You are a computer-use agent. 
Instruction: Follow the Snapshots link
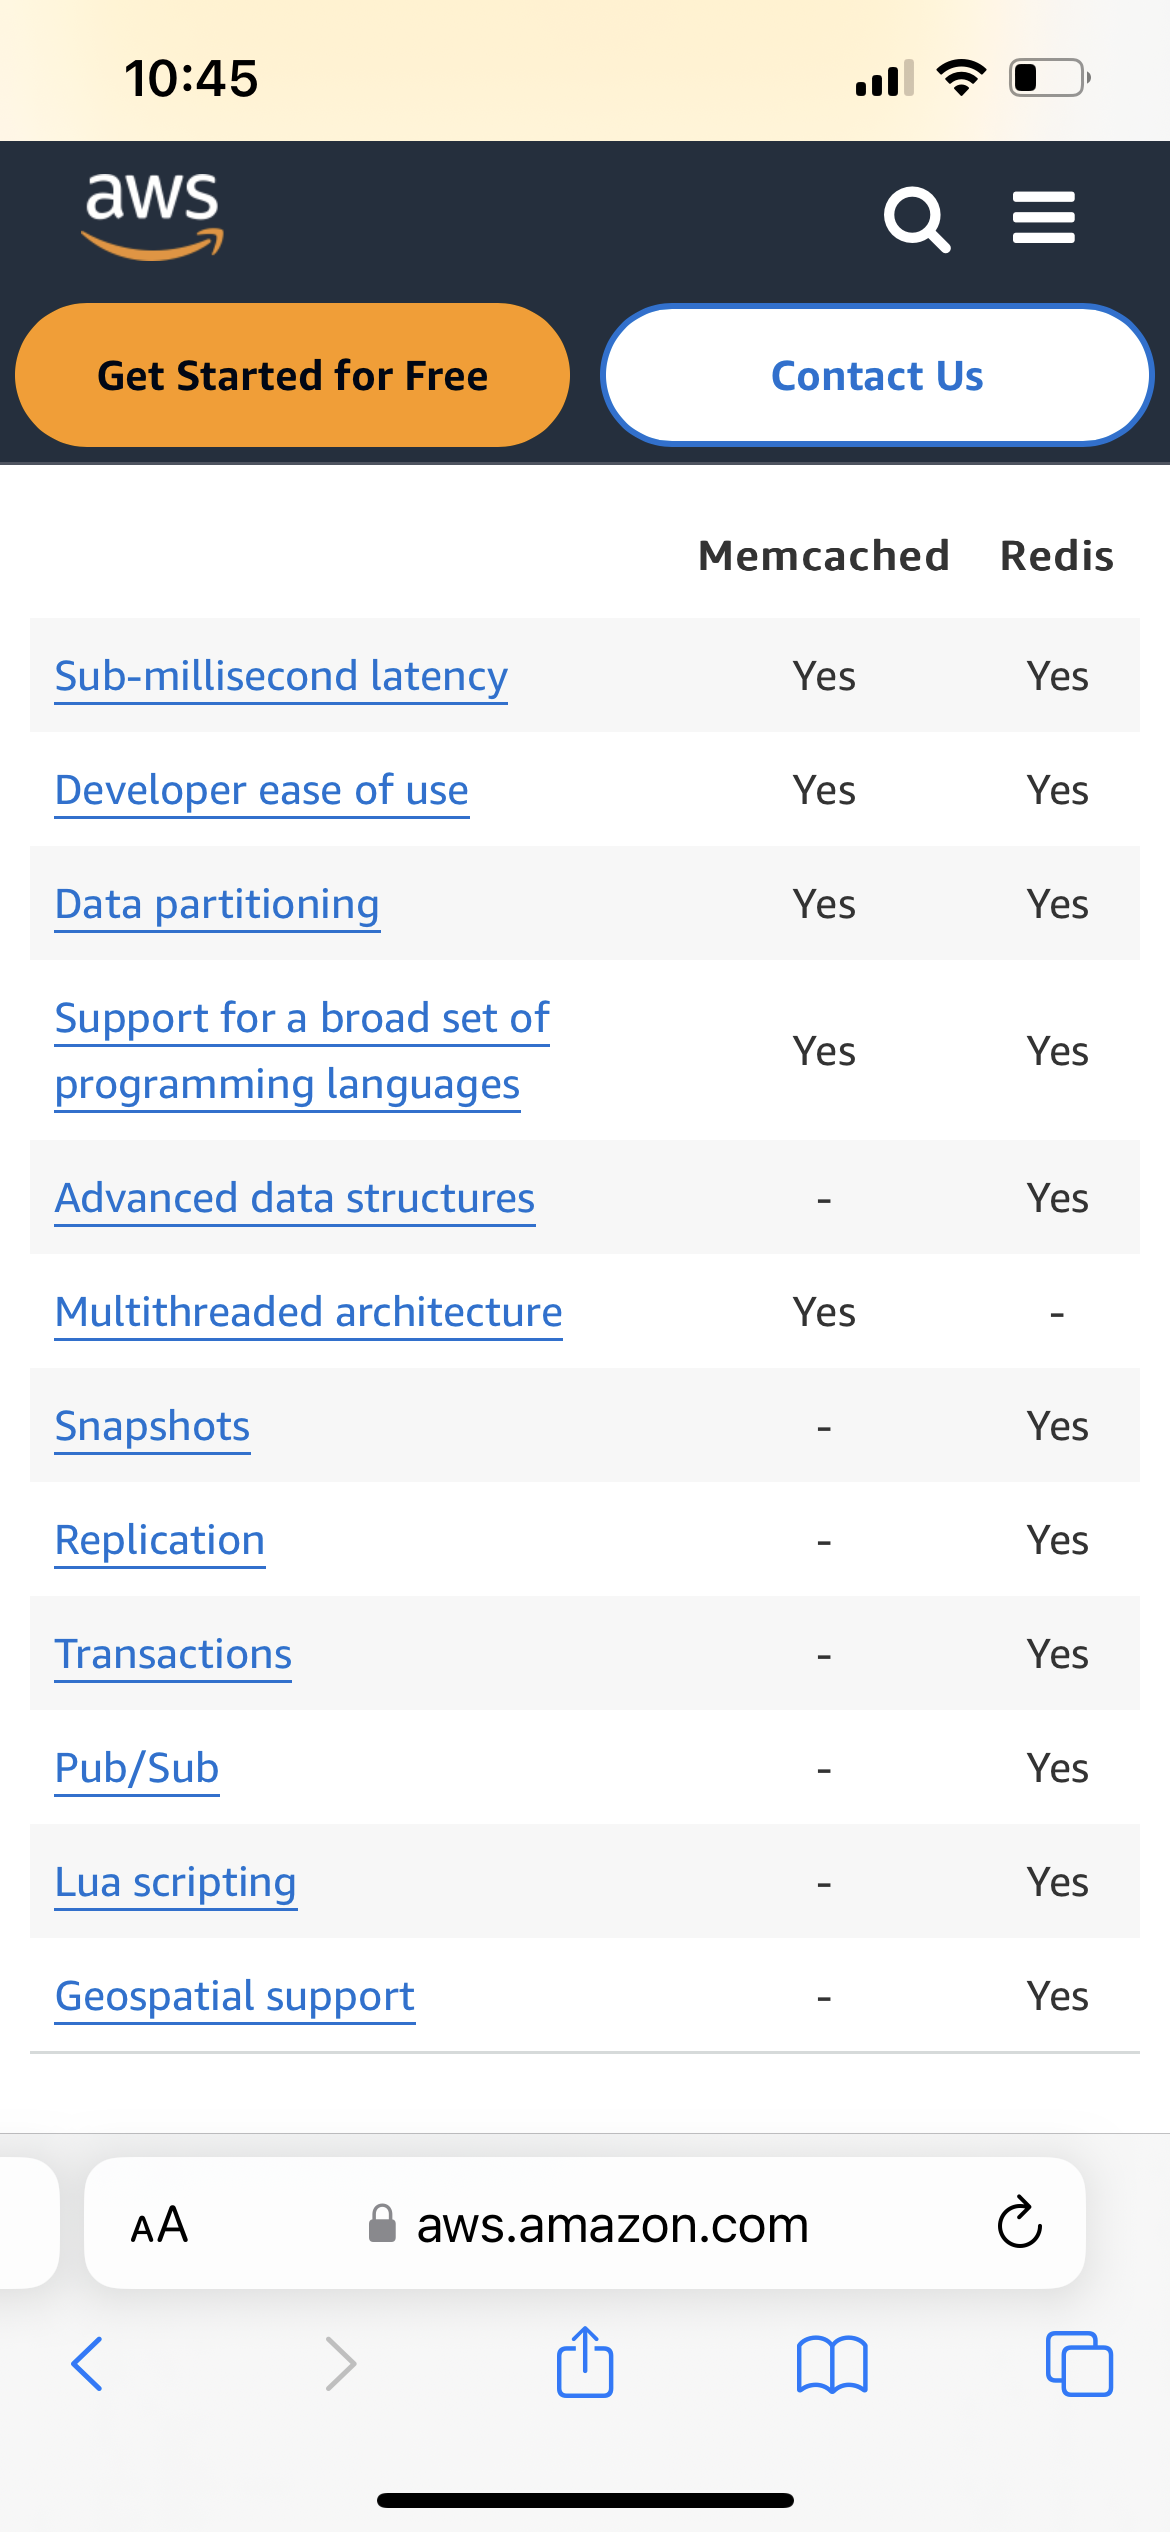(x=152, y=1426)
